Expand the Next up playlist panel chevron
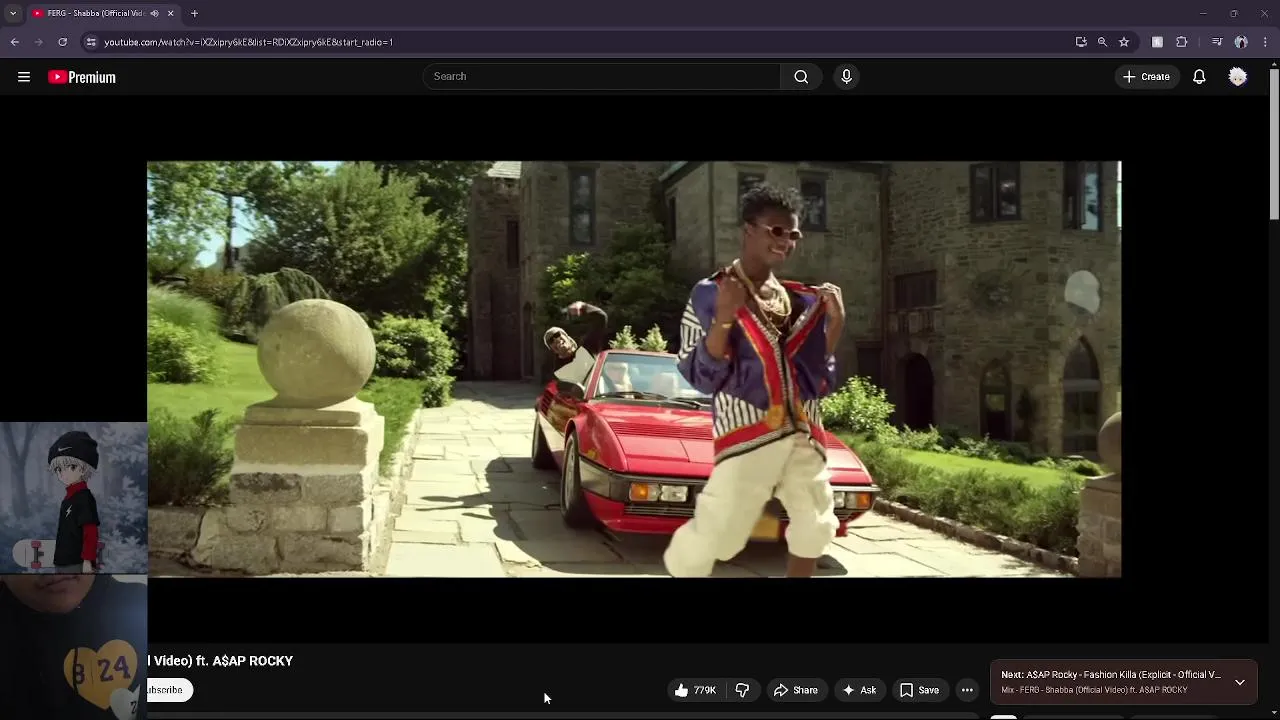This screenshot has width=1280, height=720. [1240, 682]
